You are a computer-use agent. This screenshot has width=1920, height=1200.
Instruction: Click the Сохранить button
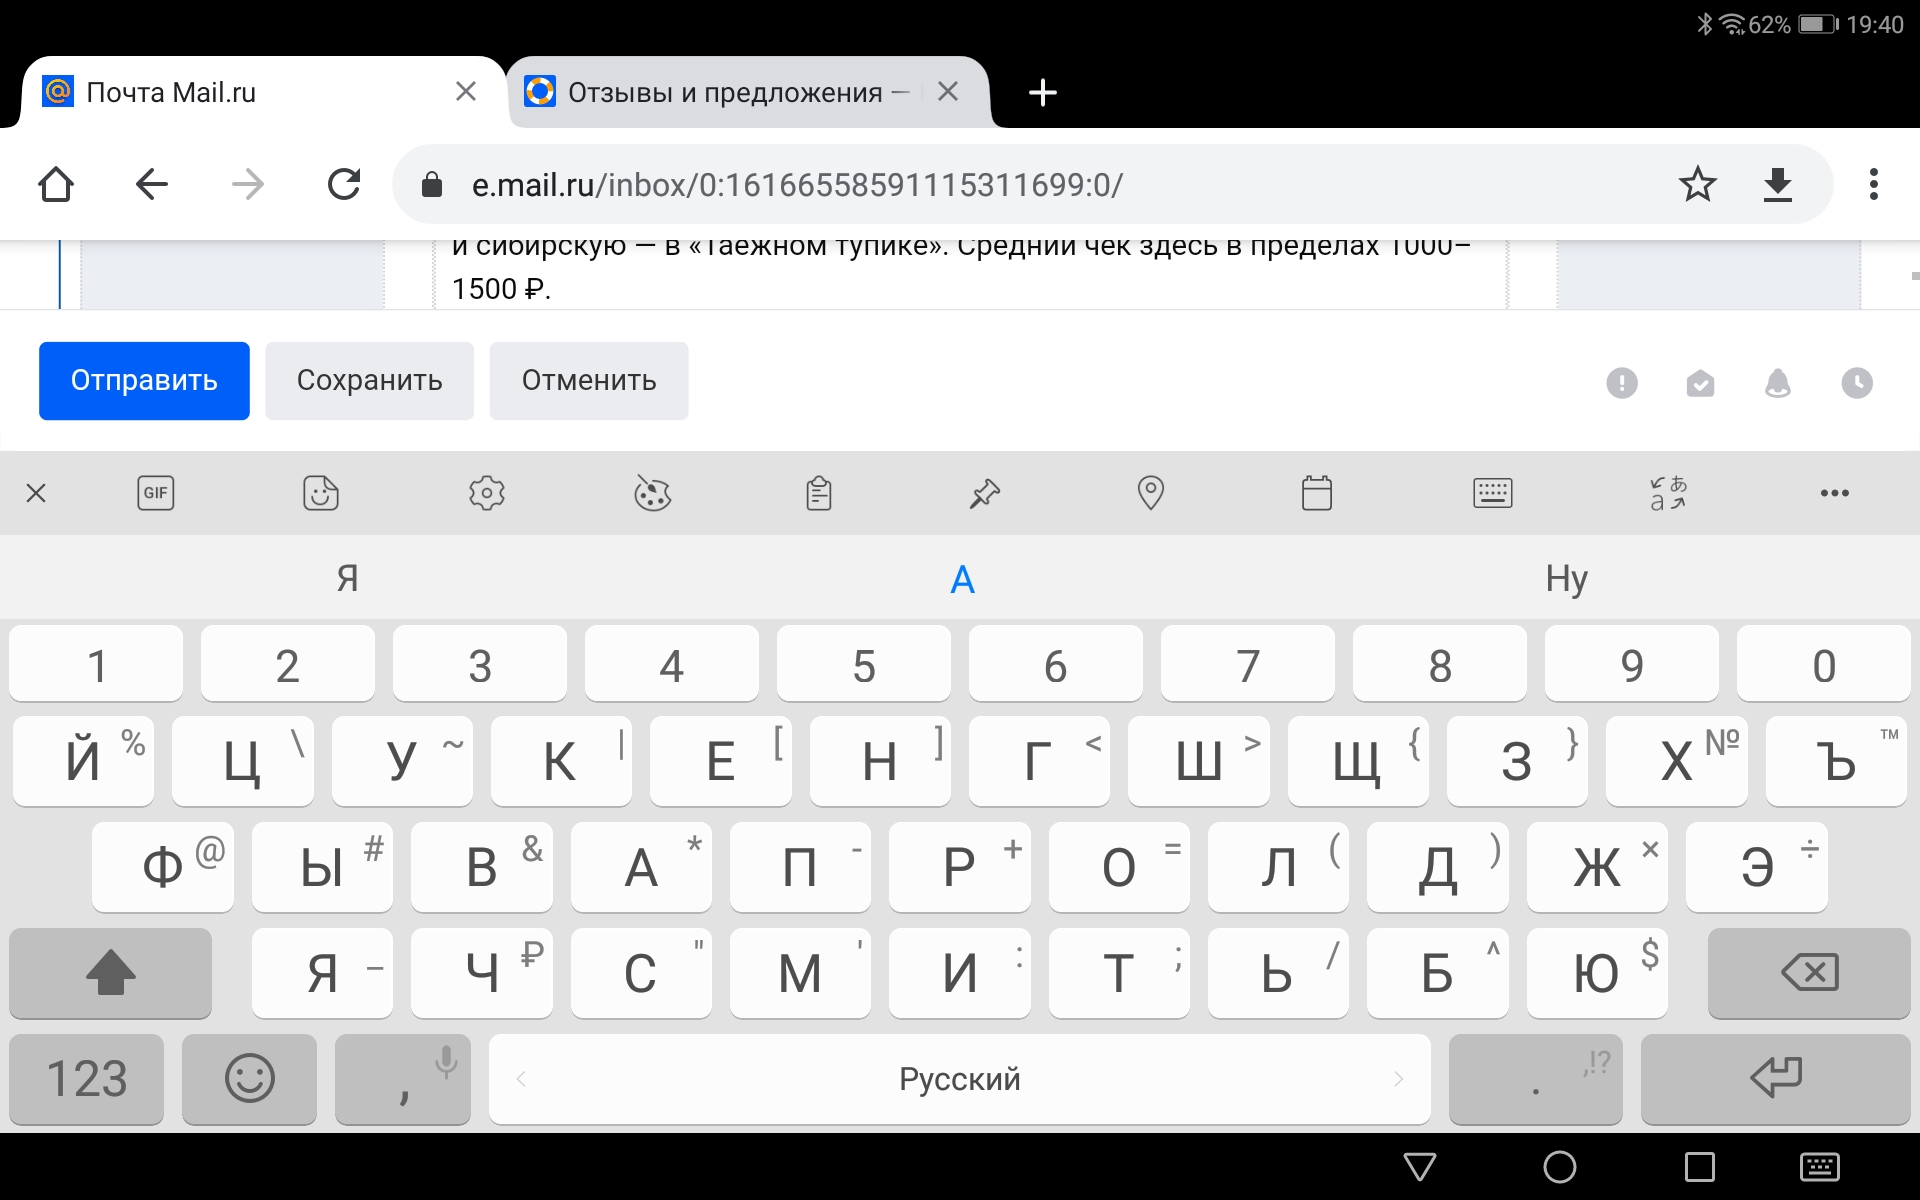pyautogui.click(x=369, y=381)
